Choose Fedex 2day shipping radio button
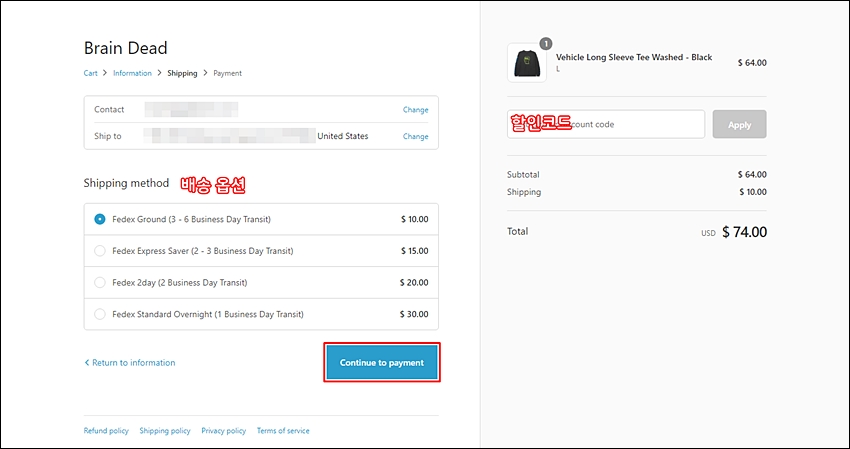The height and width of the screenshot is (449, 850). click(x=100, y=283)
